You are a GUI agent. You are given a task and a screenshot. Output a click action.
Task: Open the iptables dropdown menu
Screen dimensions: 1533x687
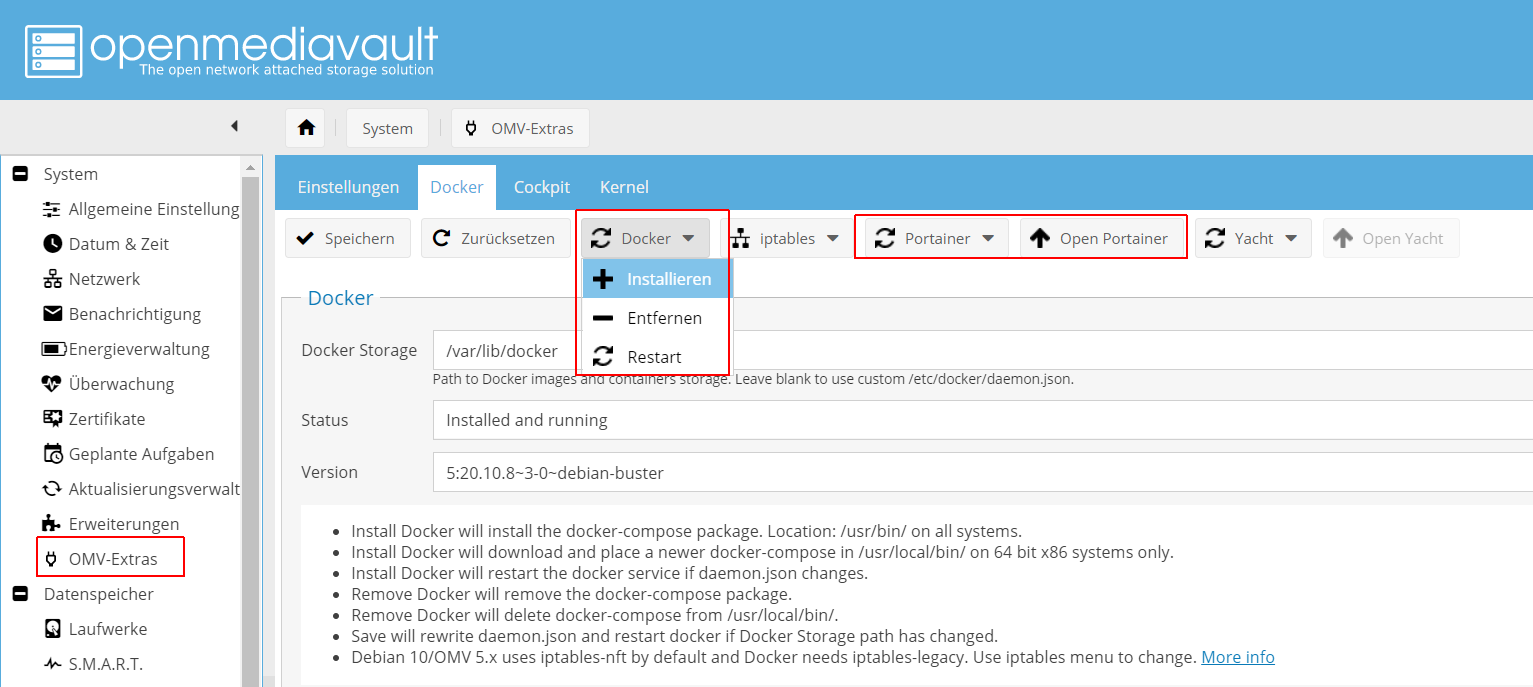point(785,239)
